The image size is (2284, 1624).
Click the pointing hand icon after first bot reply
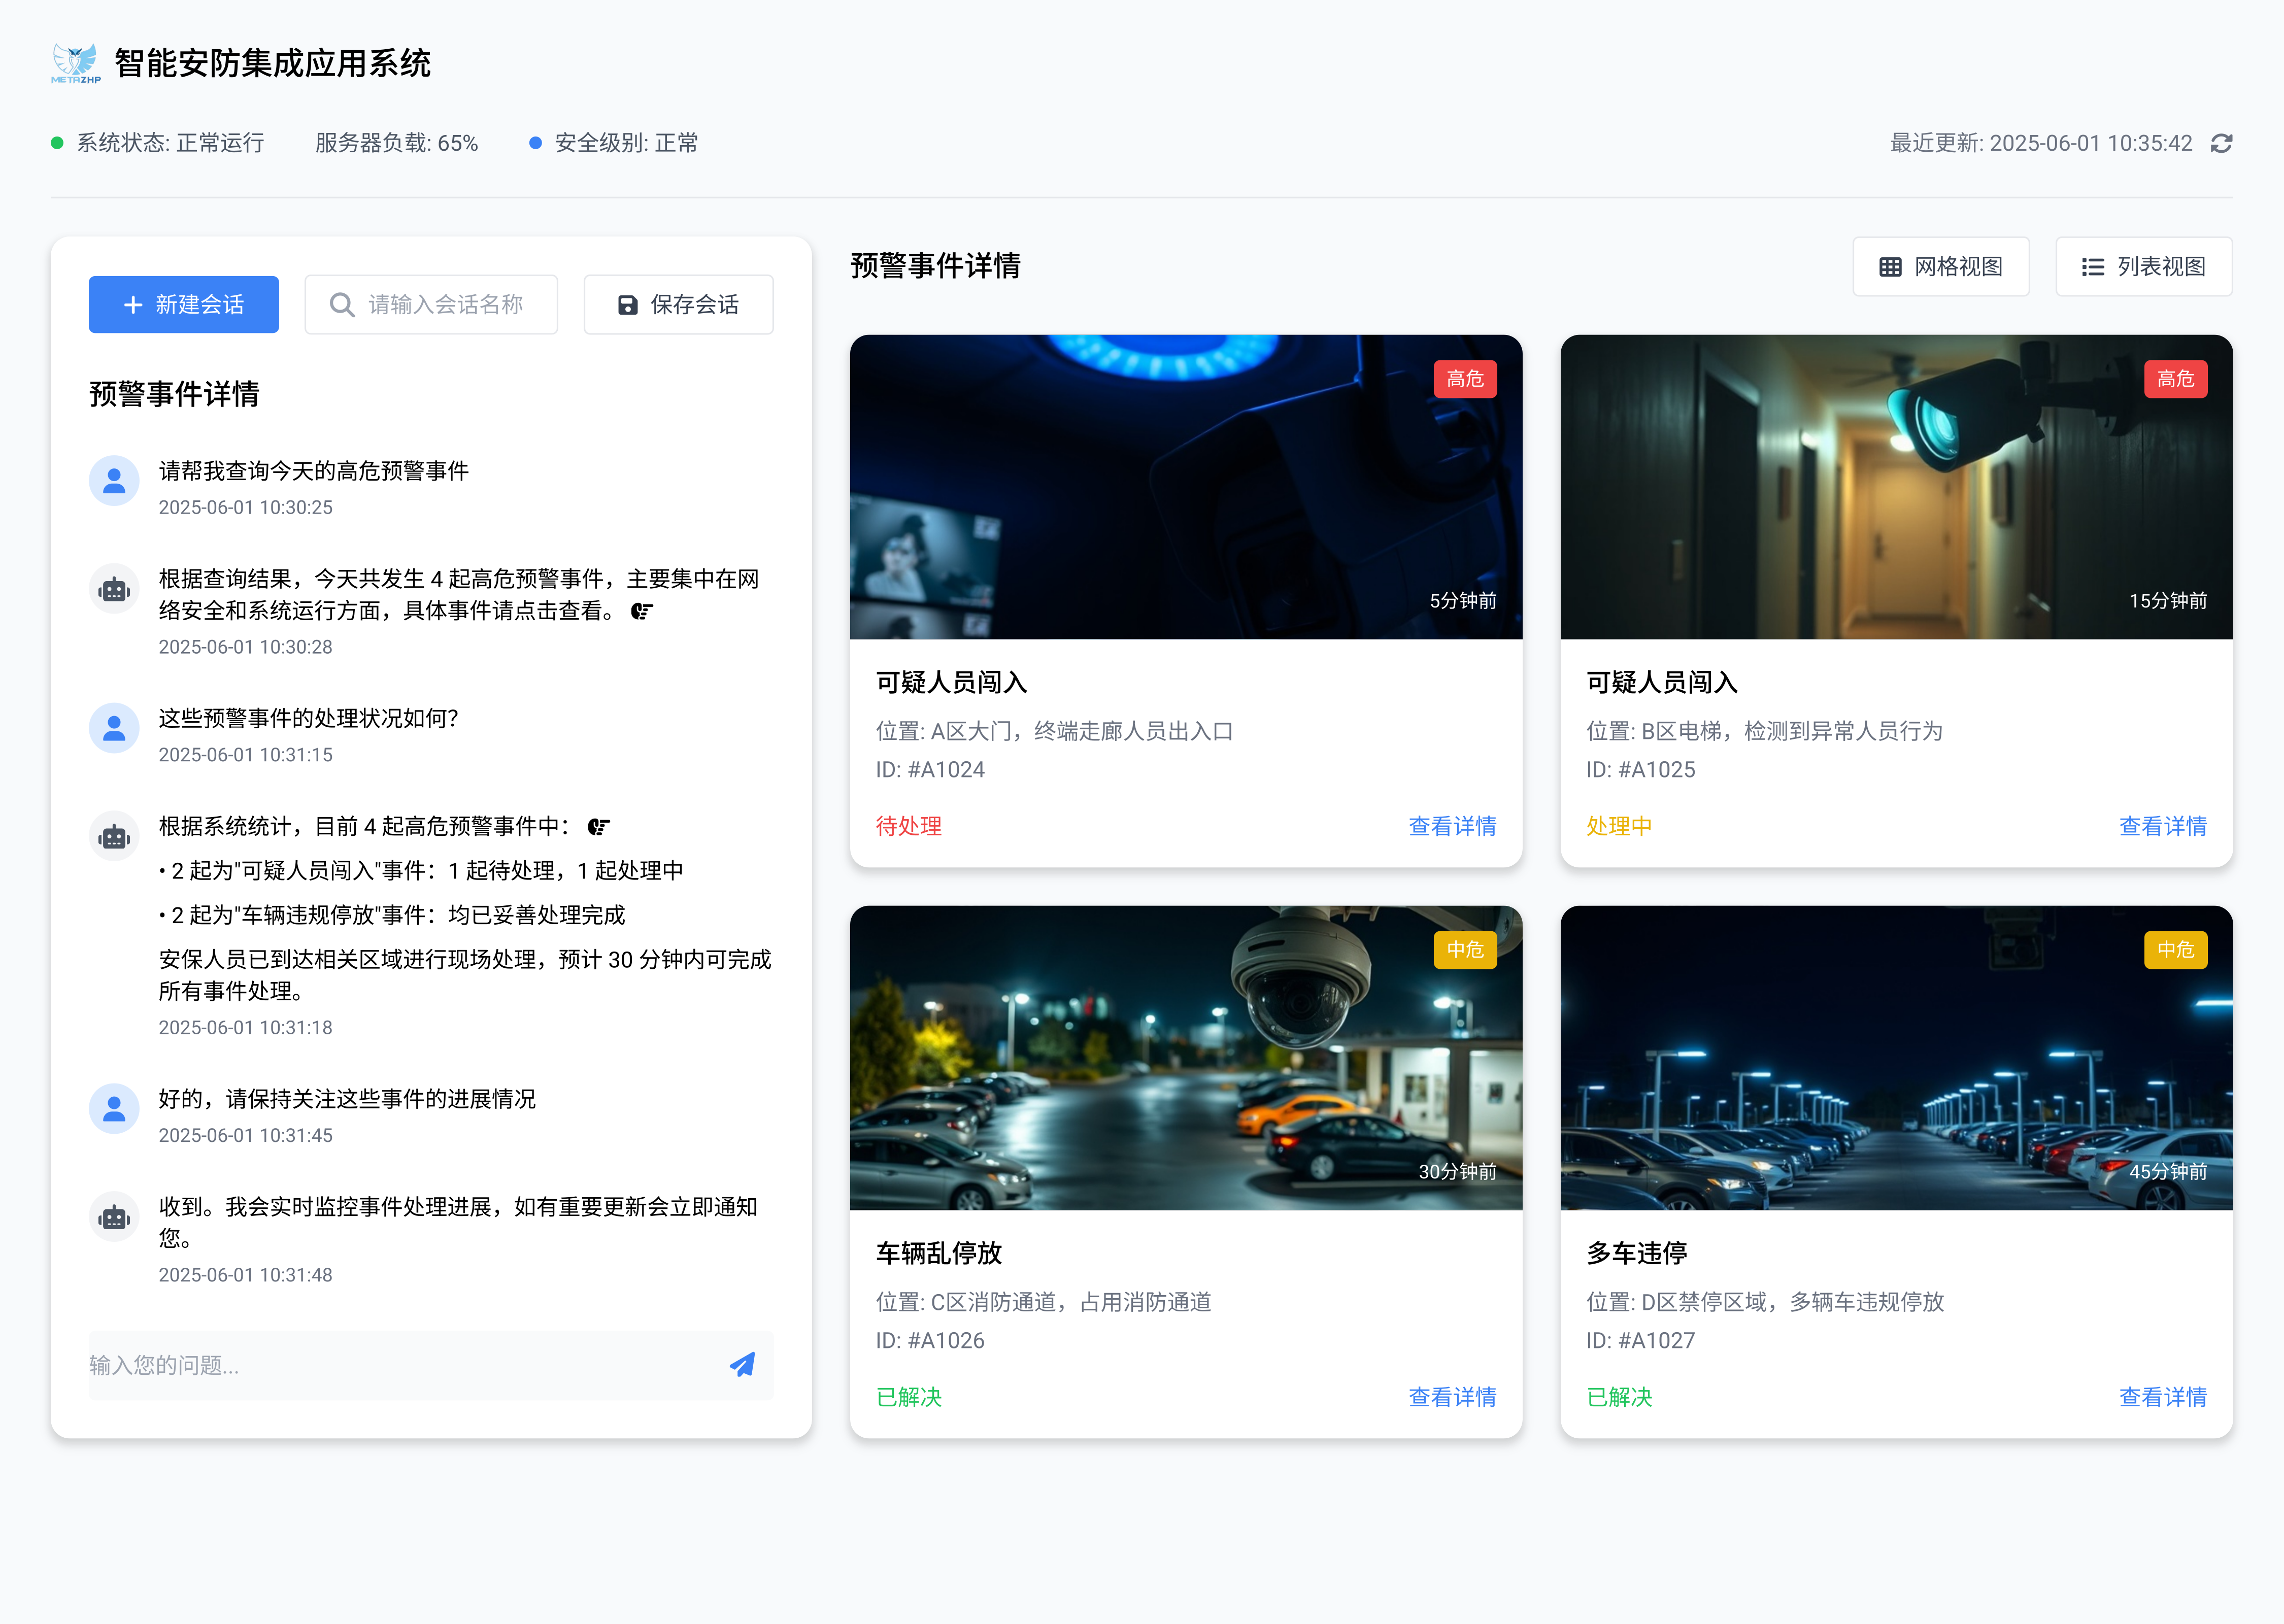point(642,611)
